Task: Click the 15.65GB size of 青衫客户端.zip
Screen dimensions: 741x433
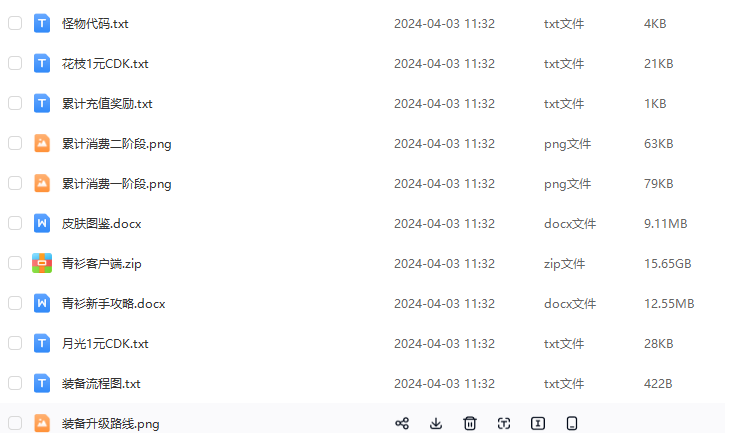Action: point(667,263)
